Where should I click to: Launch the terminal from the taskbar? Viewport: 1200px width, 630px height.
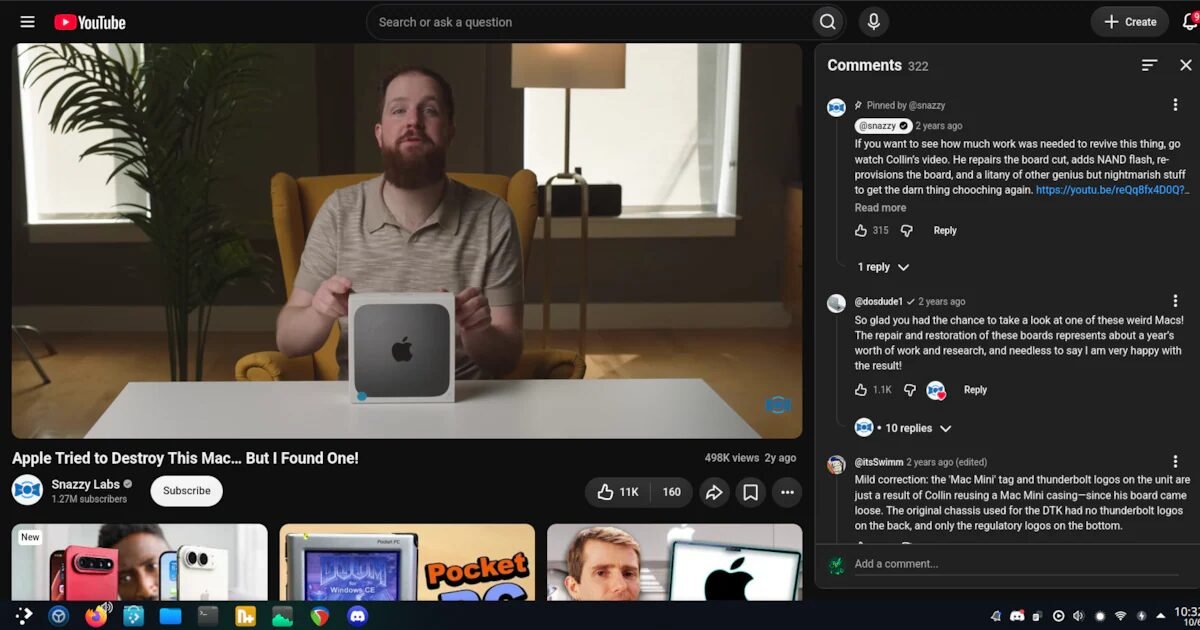[x=208, y=616]
